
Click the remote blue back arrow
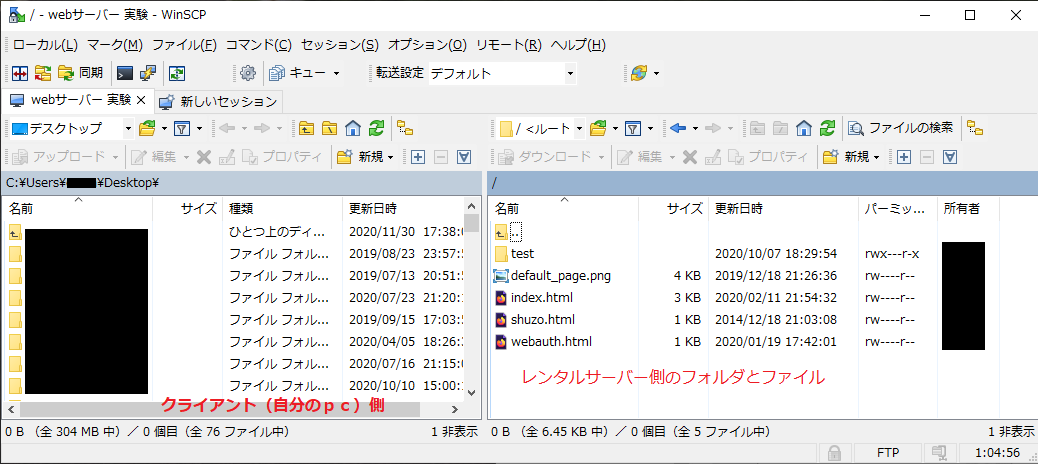pos(677,128)
